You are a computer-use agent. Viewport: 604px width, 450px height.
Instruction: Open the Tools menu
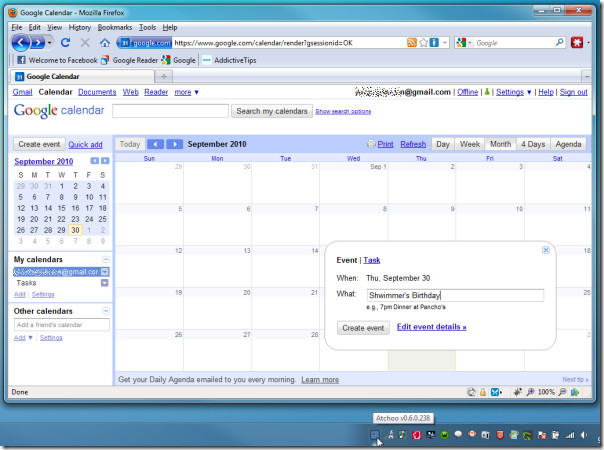pos(148,27)
